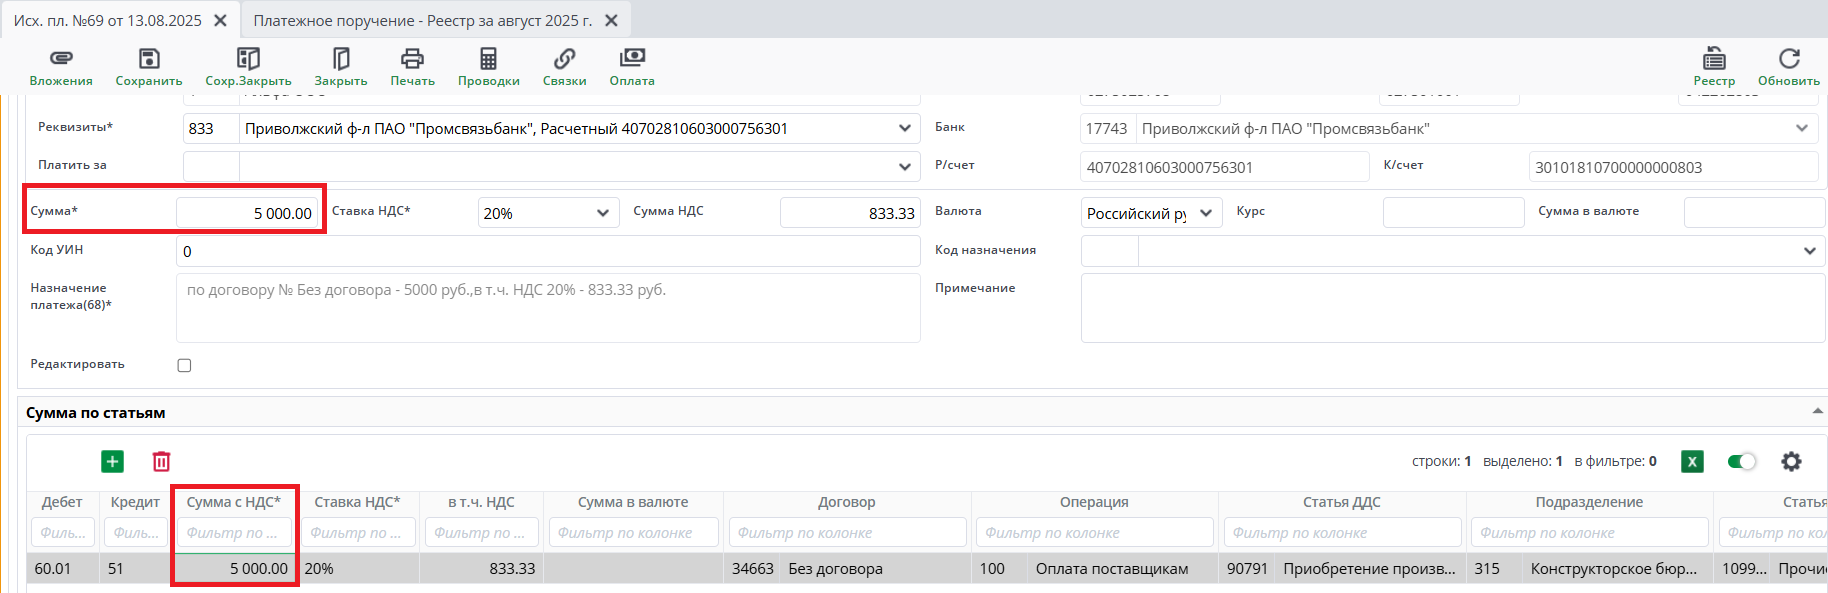Expand the Ставка НДС 20% dropdown

602,213
